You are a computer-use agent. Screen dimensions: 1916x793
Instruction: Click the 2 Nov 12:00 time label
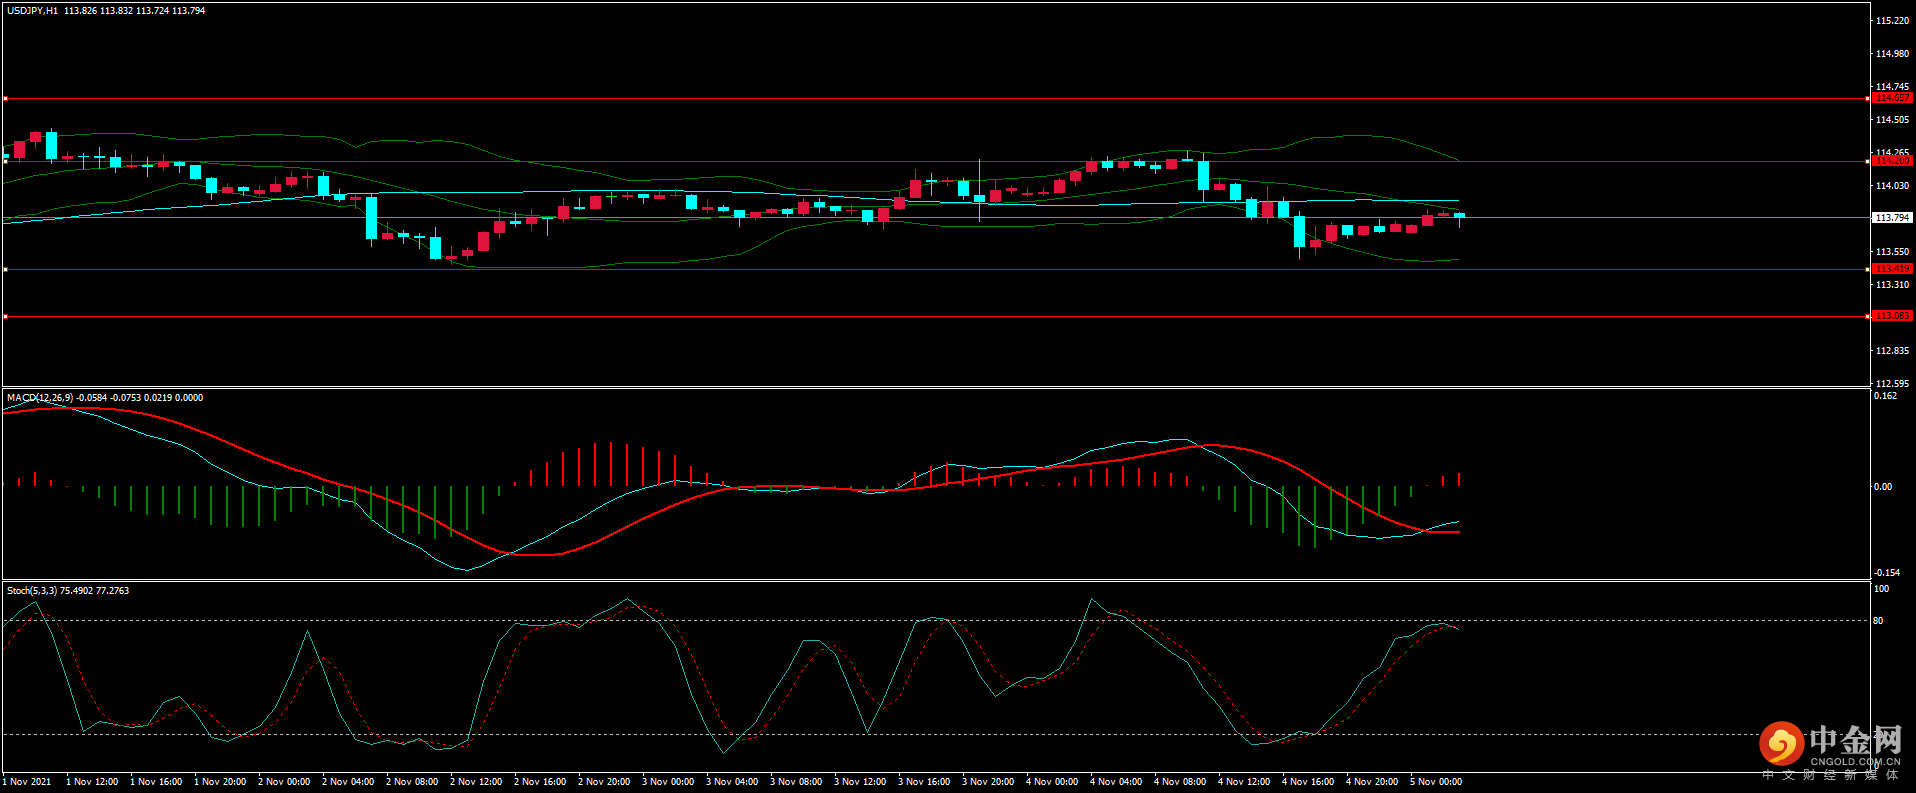point(476,782)
